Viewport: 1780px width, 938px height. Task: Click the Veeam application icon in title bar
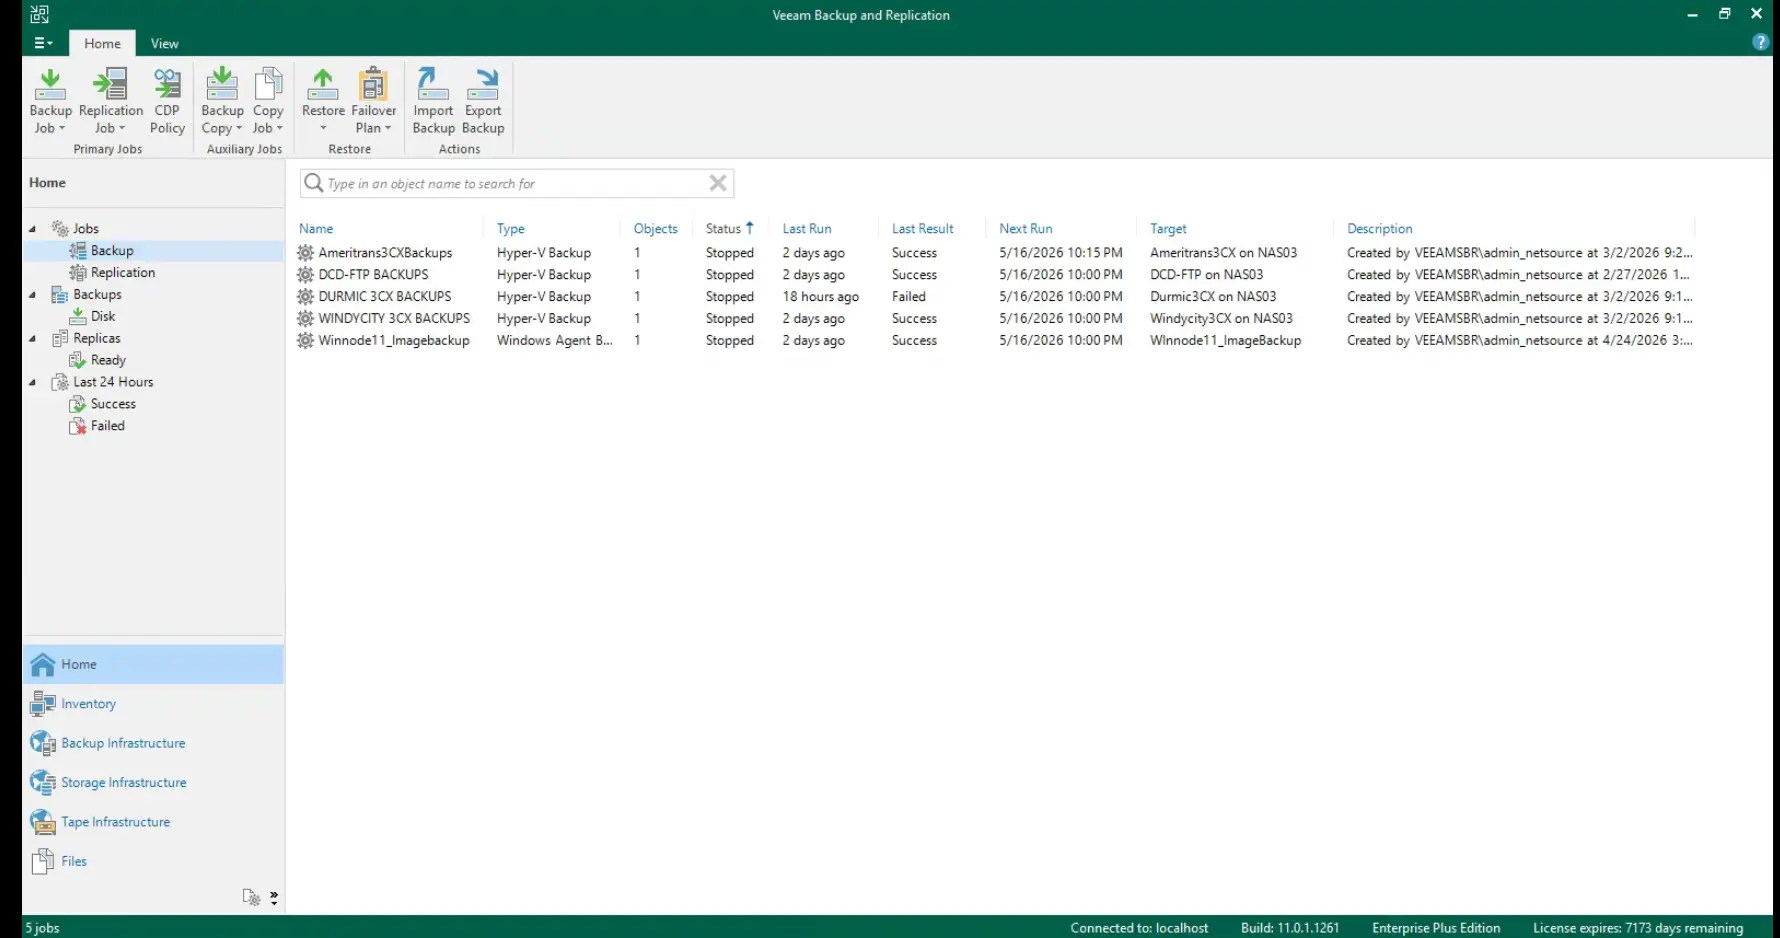point(40,14)
